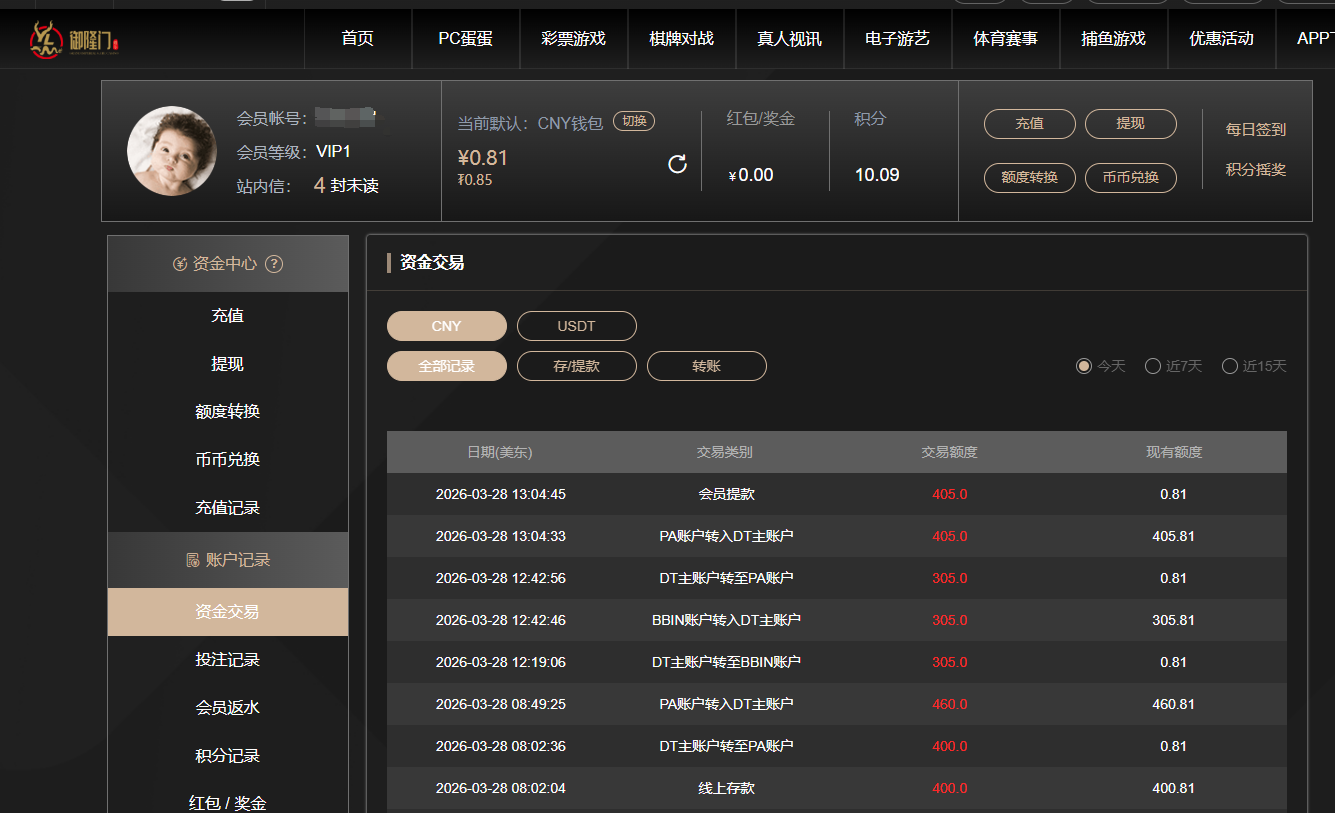Screen dimensions: 1335x813
Task: Click the refresh balance icon
Action: 677,164
